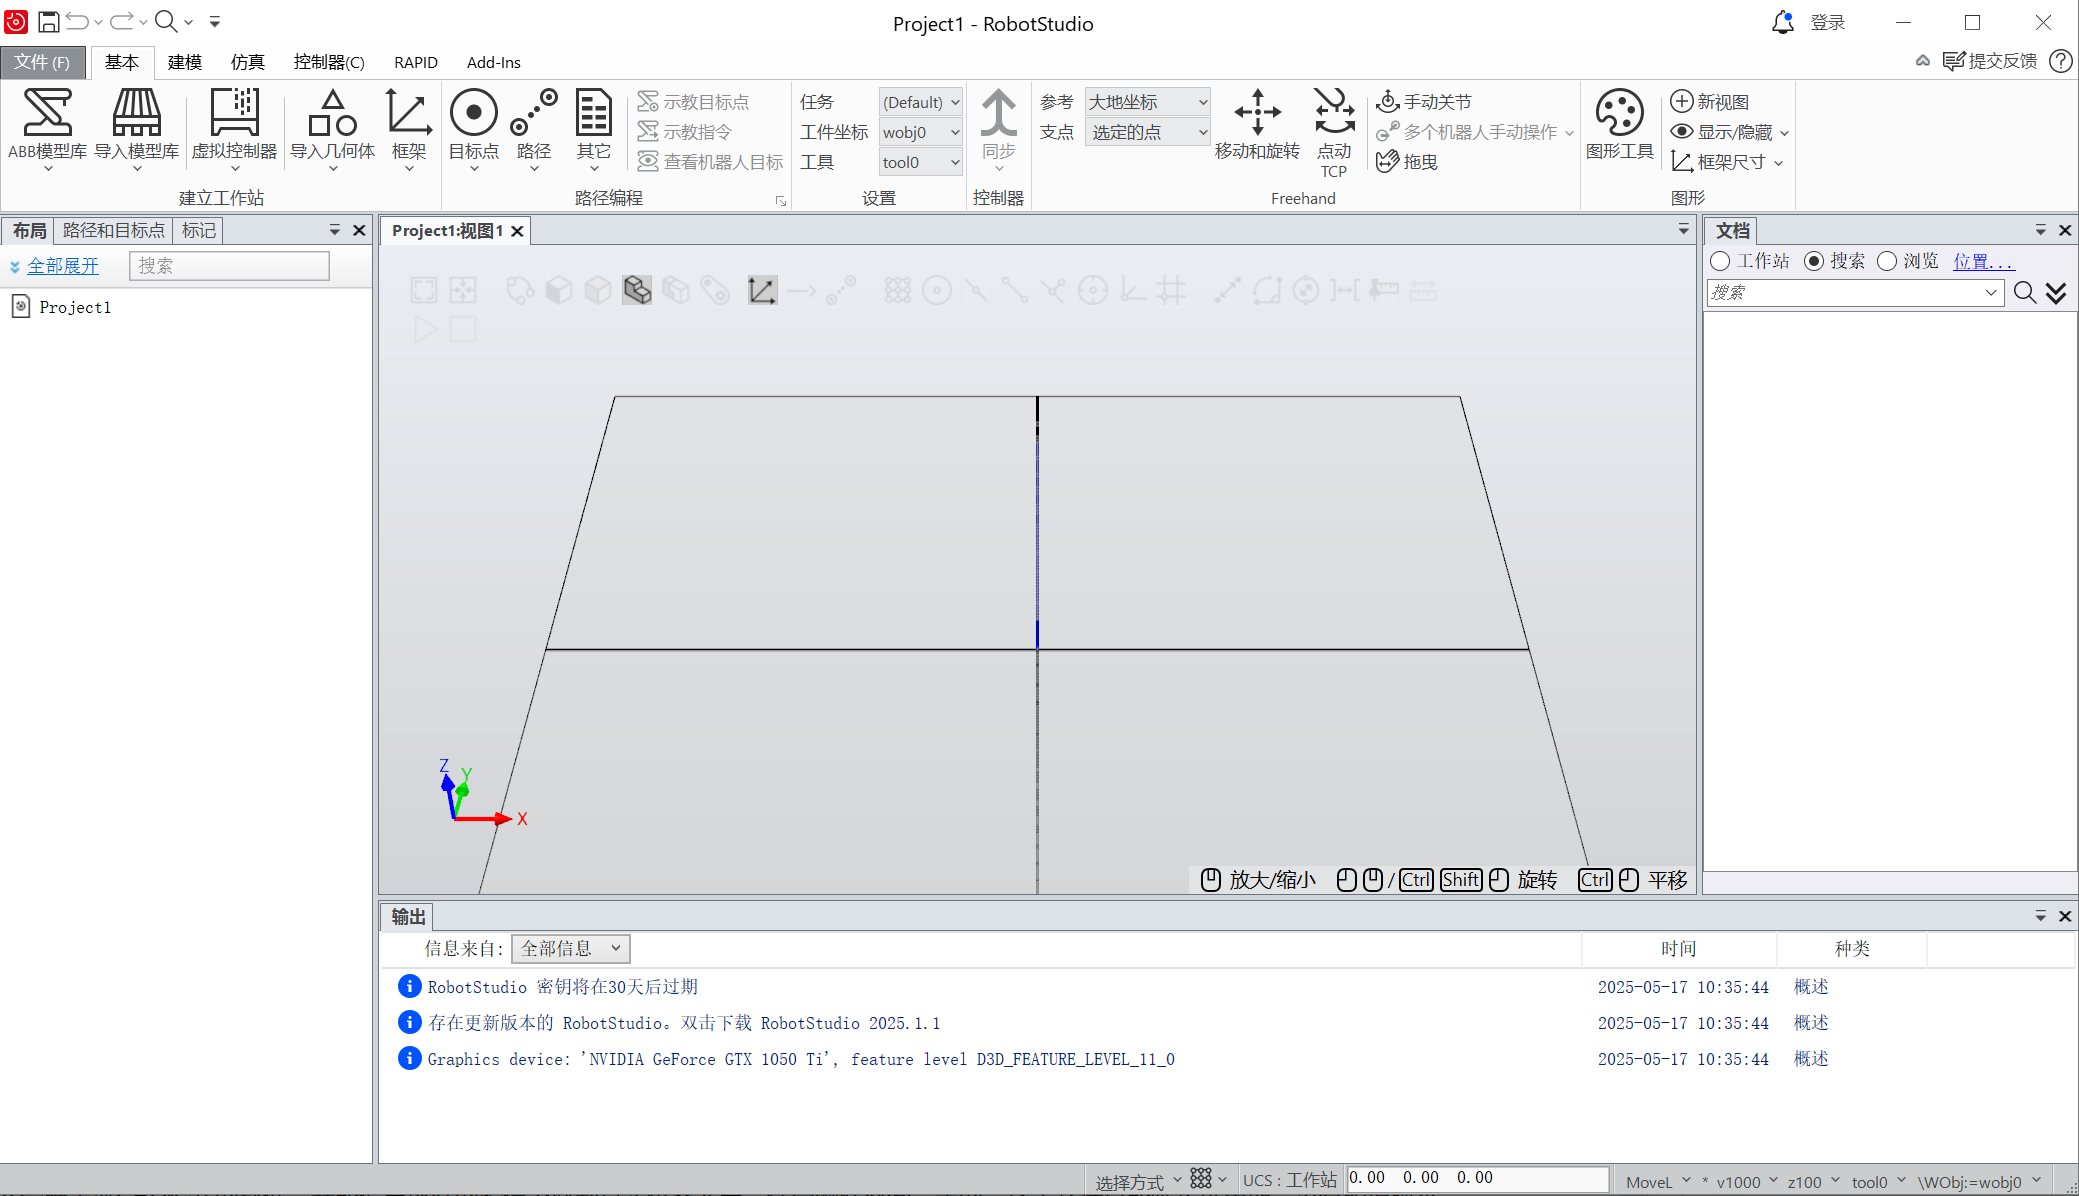Activate the 移动和旋转 freehand tool

1257,126
